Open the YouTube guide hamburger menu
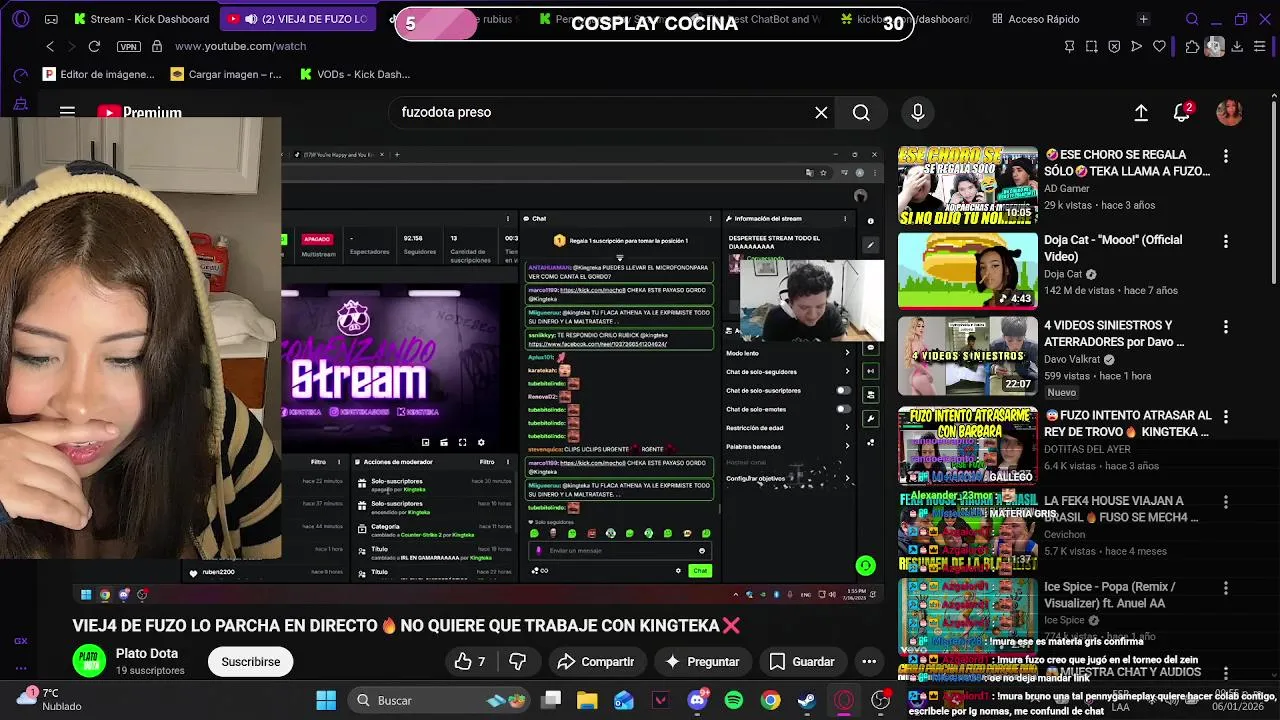The height and width of the screenshot is (720, 1280). click(x=67, y=112)
